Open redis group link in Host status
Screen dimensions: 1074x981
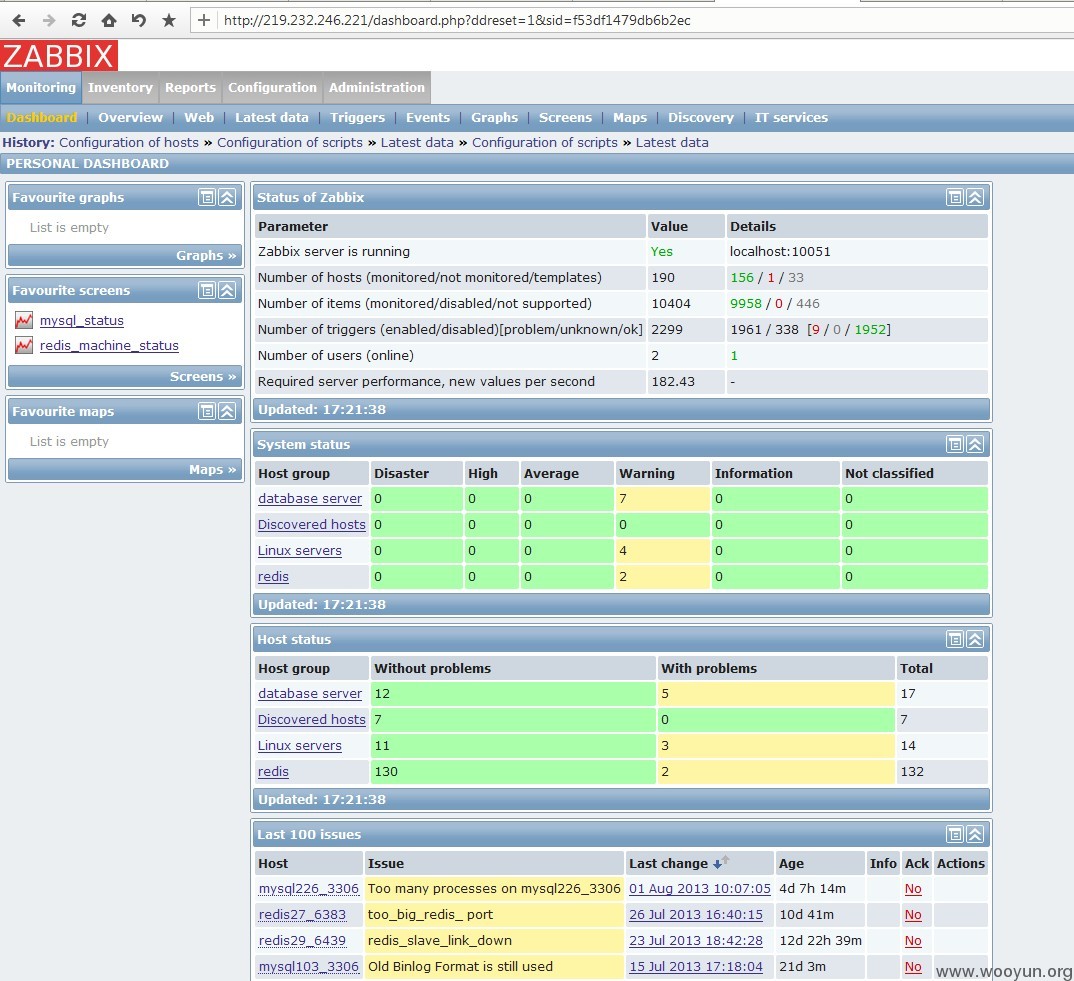273,771
